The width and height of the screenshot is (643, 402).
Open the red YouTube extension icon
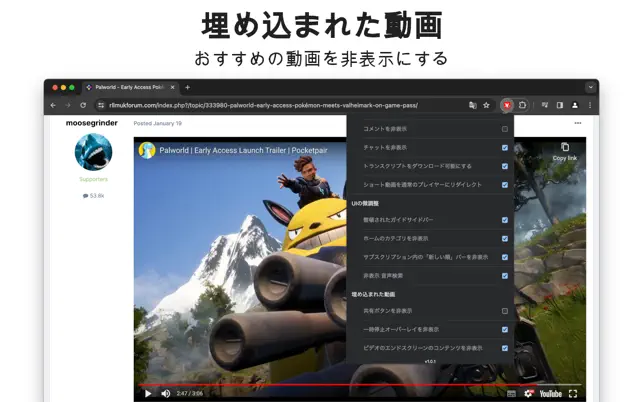point(507,105)
